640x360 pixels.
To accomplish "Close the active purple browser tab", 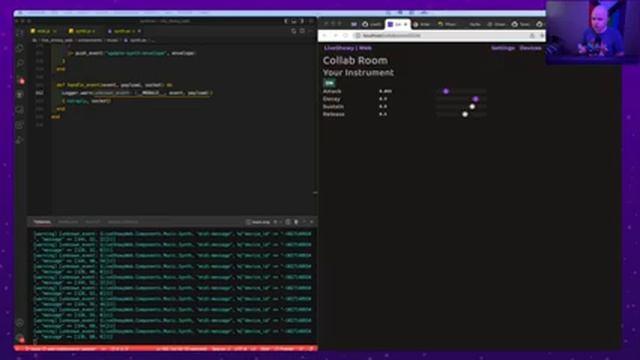I will click(x=405, y=24).
